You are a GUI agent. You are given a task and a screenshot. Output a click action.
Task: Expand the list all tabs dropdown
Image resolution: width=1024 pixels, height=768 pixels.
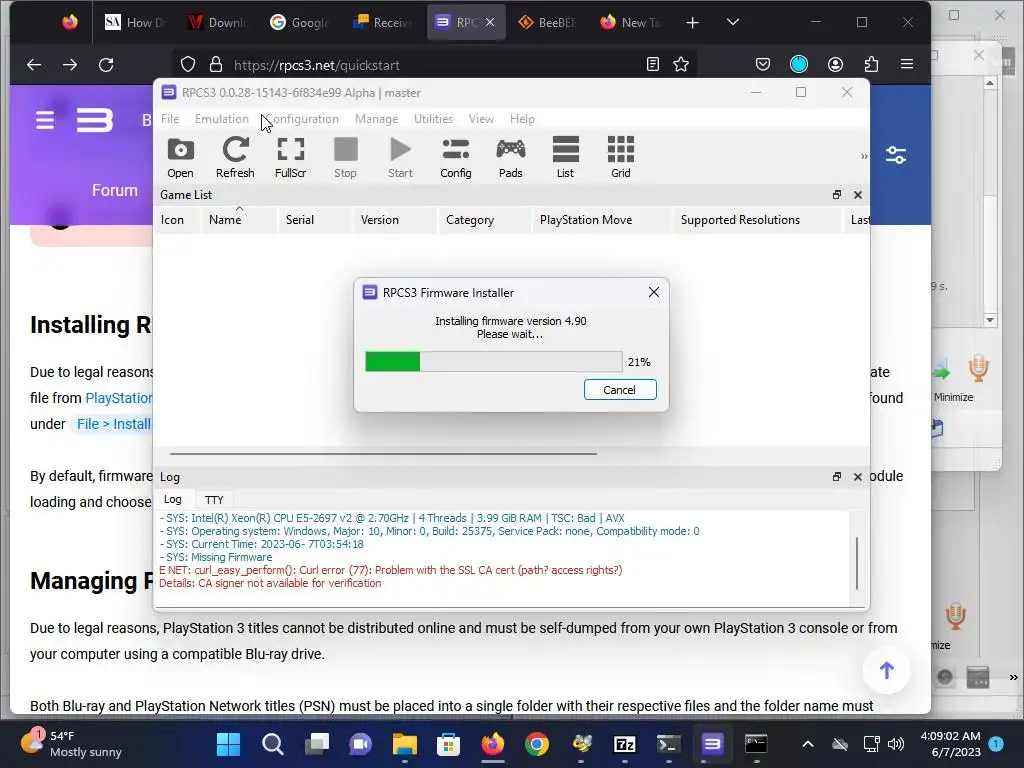(733, 22)
